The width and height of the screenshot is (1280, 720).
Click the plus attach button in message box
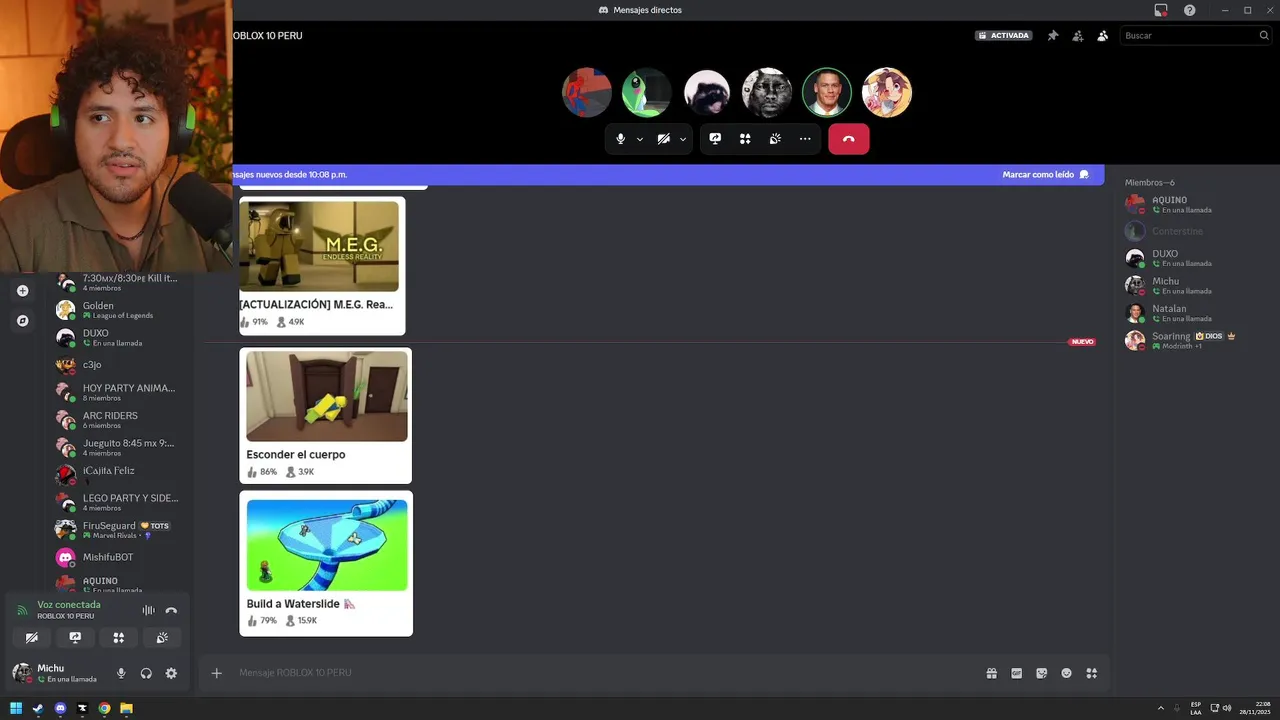click(x=216, y=673)
